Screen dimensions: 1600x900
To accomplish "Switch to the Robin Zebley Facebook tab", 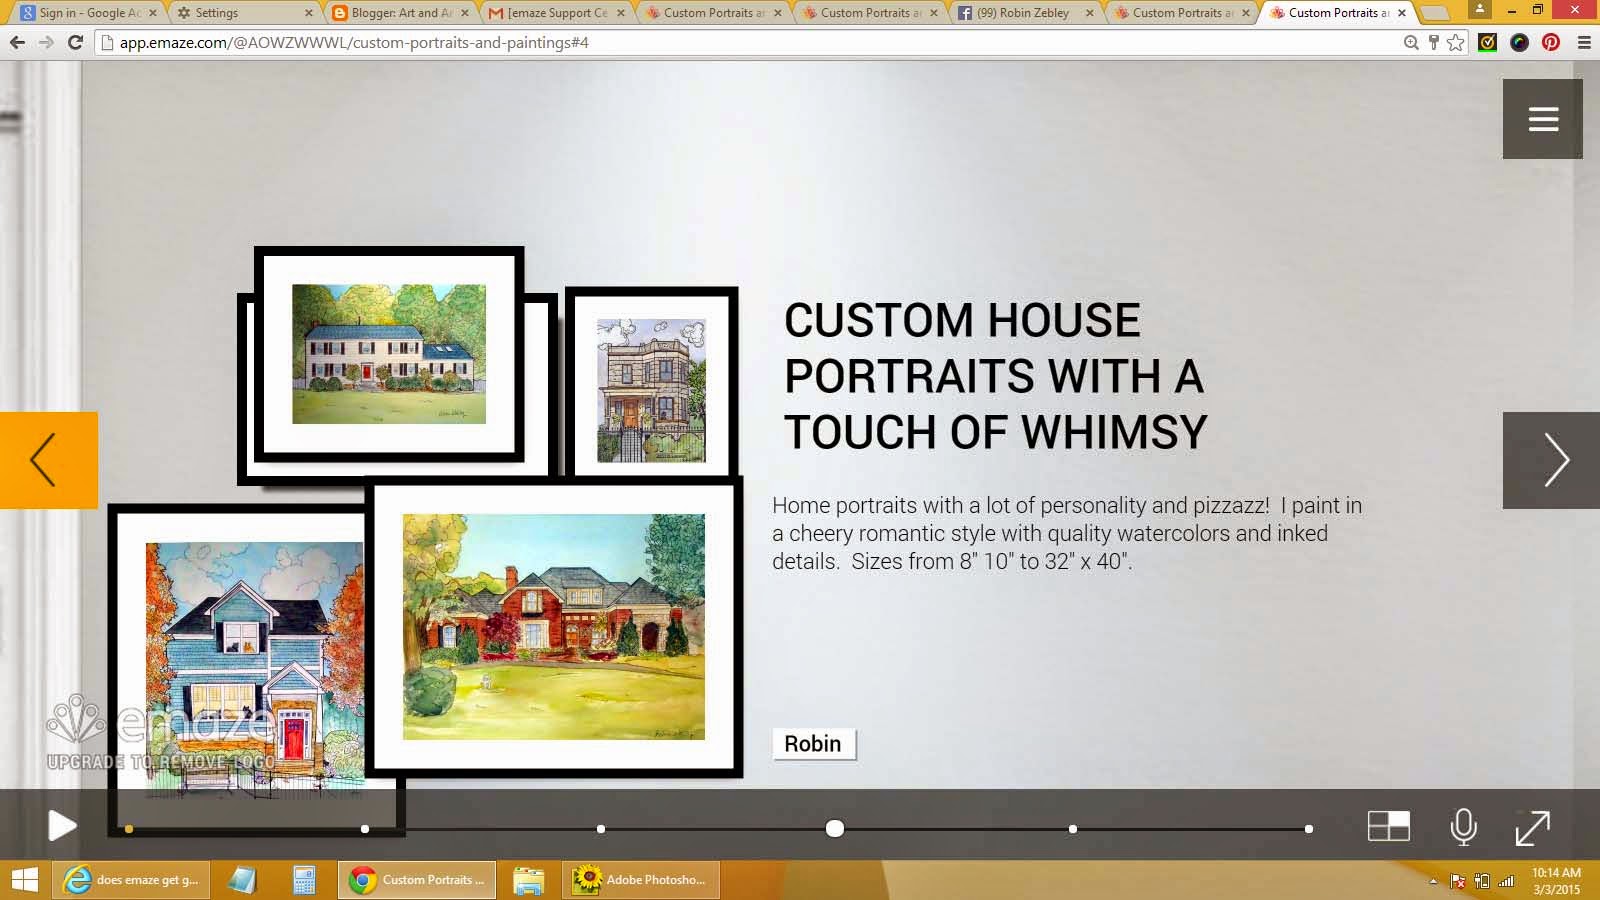I will pyautogui.click(x=1020, y=13).
